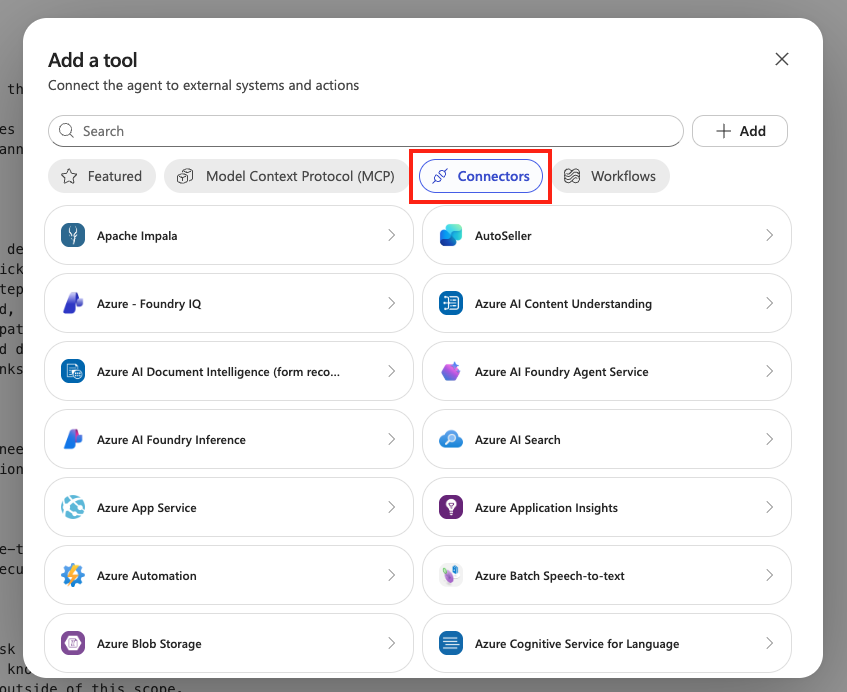Click the cube icon on the MCP tab
The height and width of the screenshot is (692, 847).
click(185, 176)
